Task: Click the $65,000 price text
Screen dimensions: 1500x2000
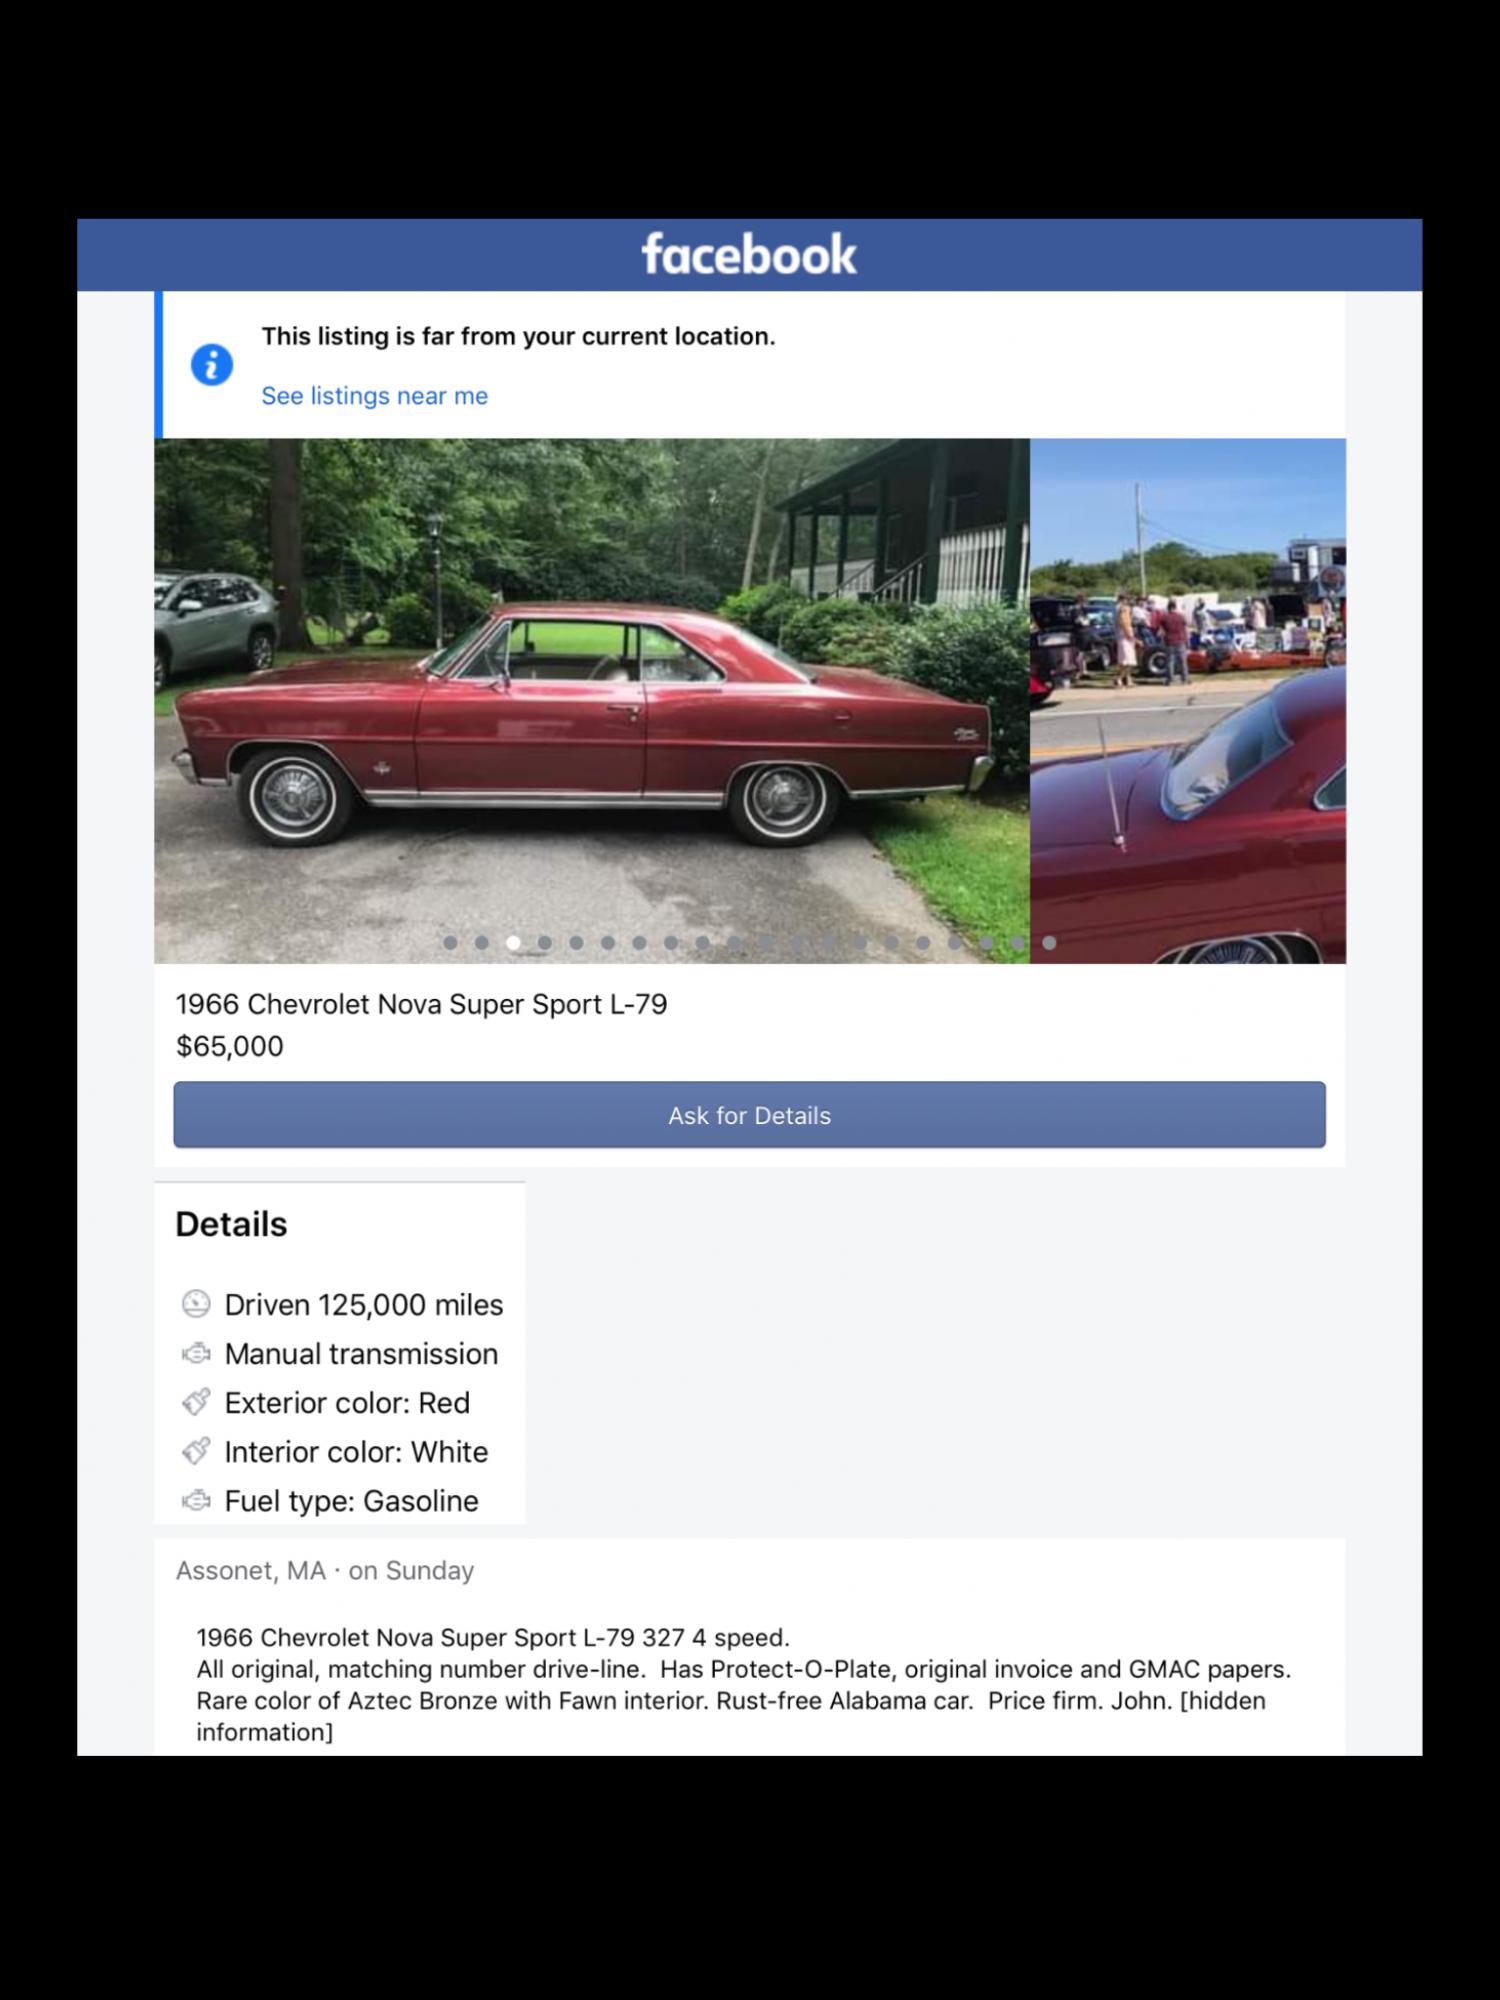Action: tap(230, 1046)
